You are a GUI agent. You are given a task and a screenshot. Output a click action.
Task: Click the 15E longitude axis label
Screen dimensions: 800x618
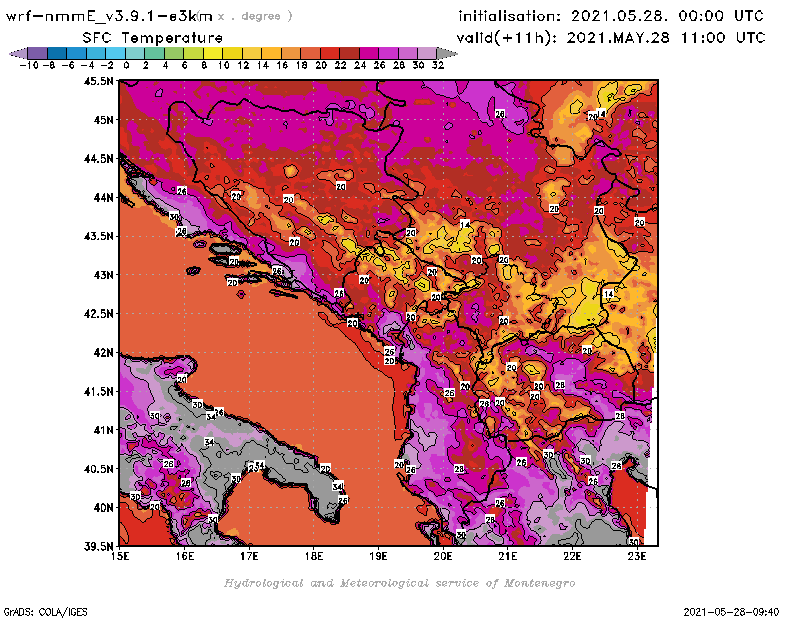click(x=120, y=556)
